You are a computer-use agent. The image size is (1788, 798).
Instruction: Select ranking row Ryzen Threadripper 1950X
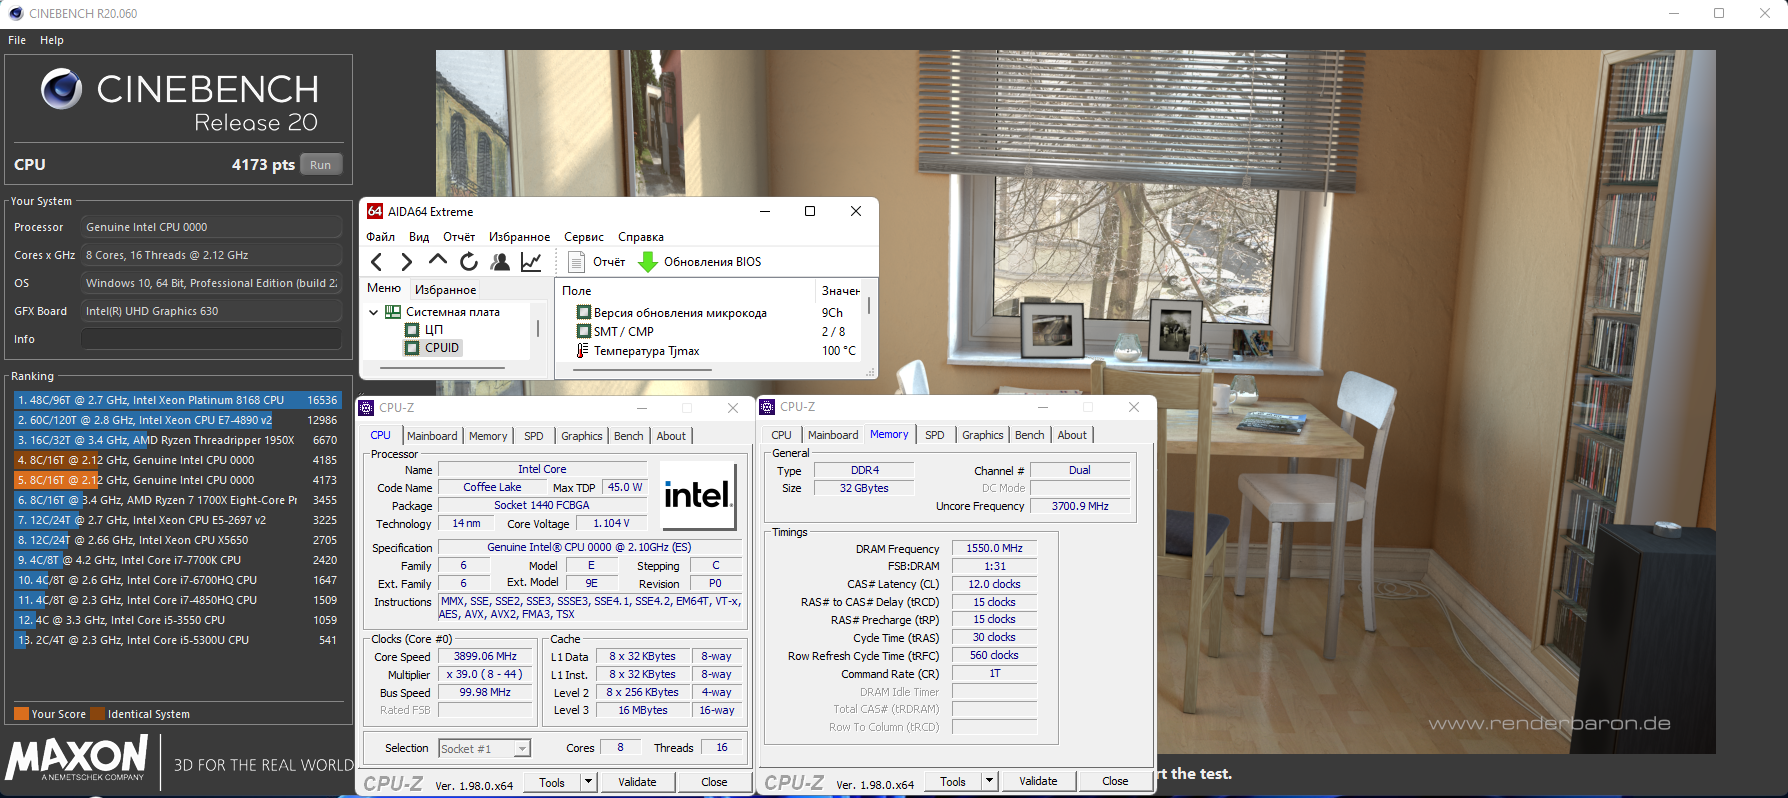[x=177, y=440]
